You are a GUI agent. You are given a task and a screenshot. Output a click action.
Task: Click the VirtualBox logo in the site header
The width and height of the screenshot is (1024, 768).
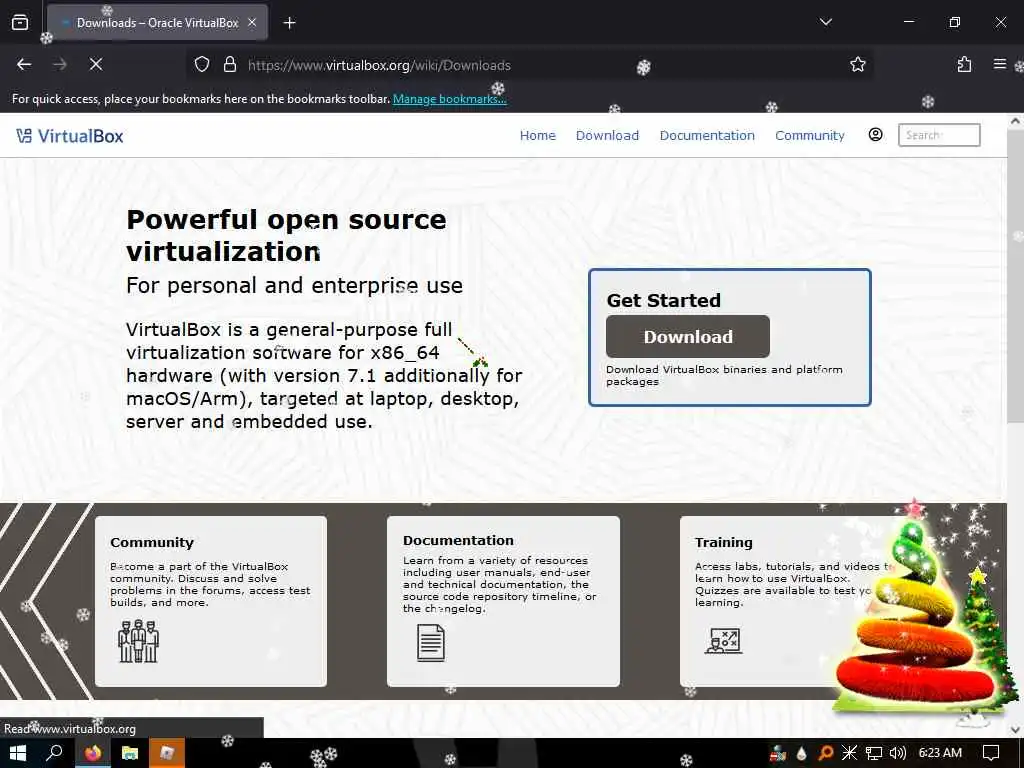70,136
